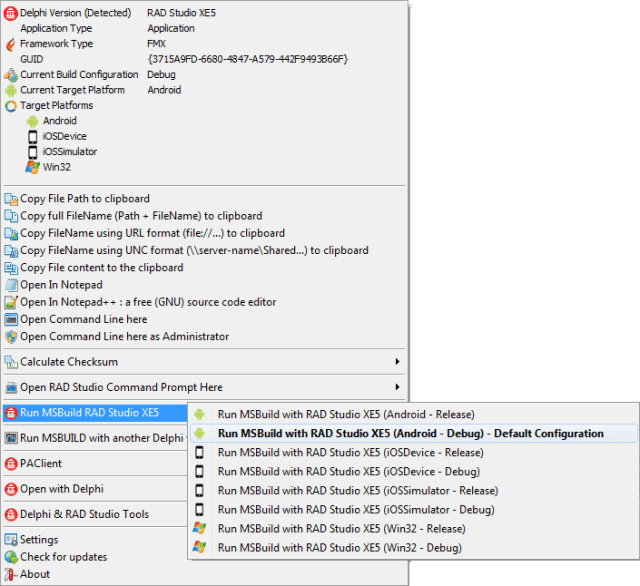Select Open Command Line here as Administrator
This screenshot has height=586, width=640.
(204, 337)
